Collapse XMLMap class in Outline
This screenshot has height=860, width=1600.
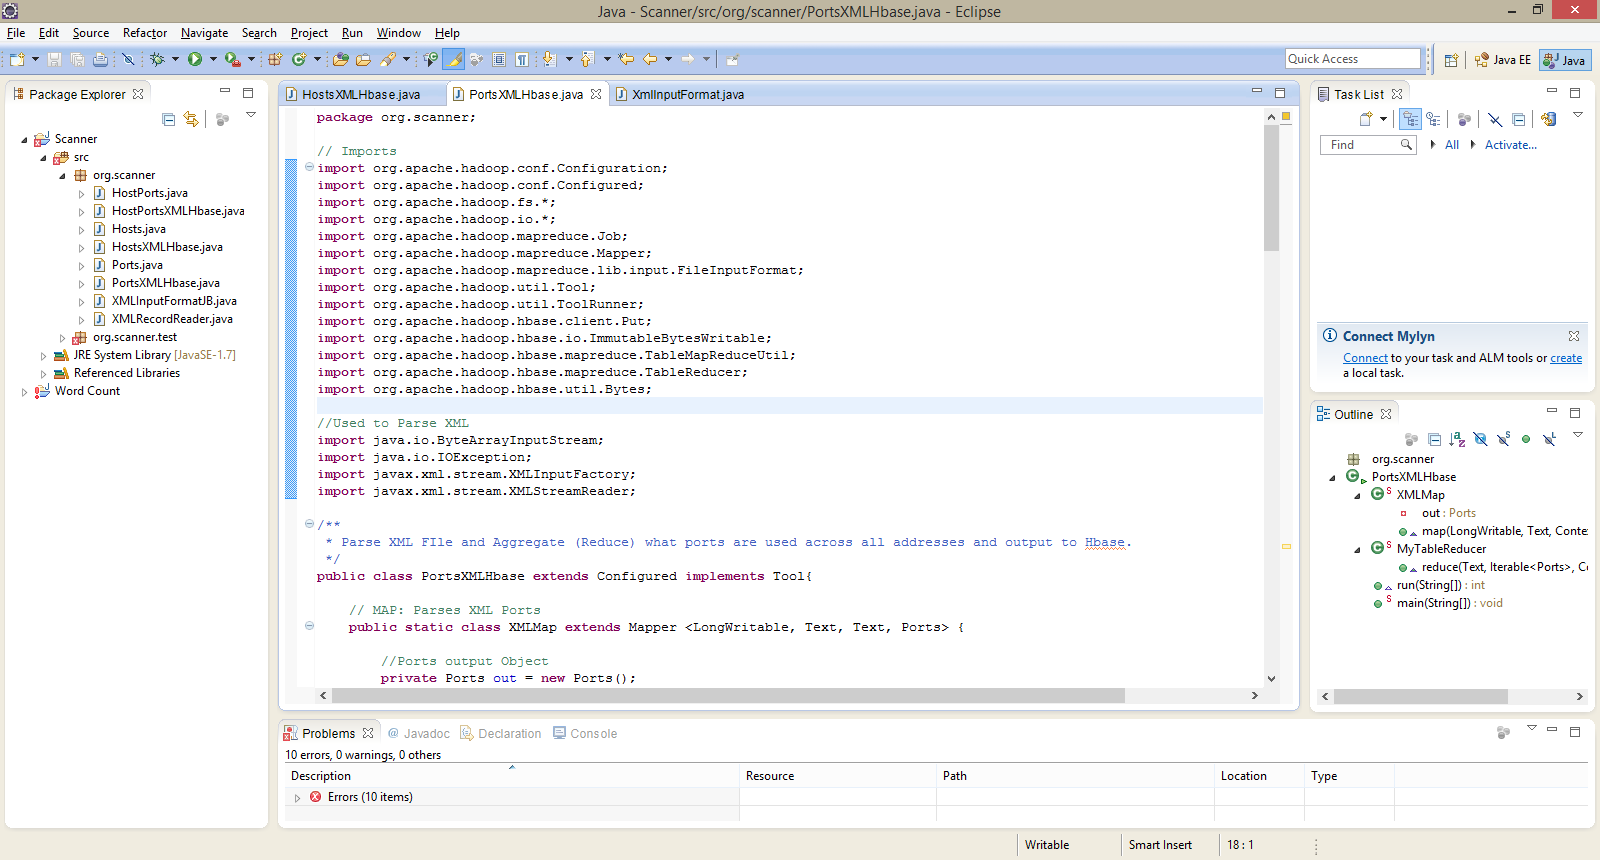tap(1357, 496)
